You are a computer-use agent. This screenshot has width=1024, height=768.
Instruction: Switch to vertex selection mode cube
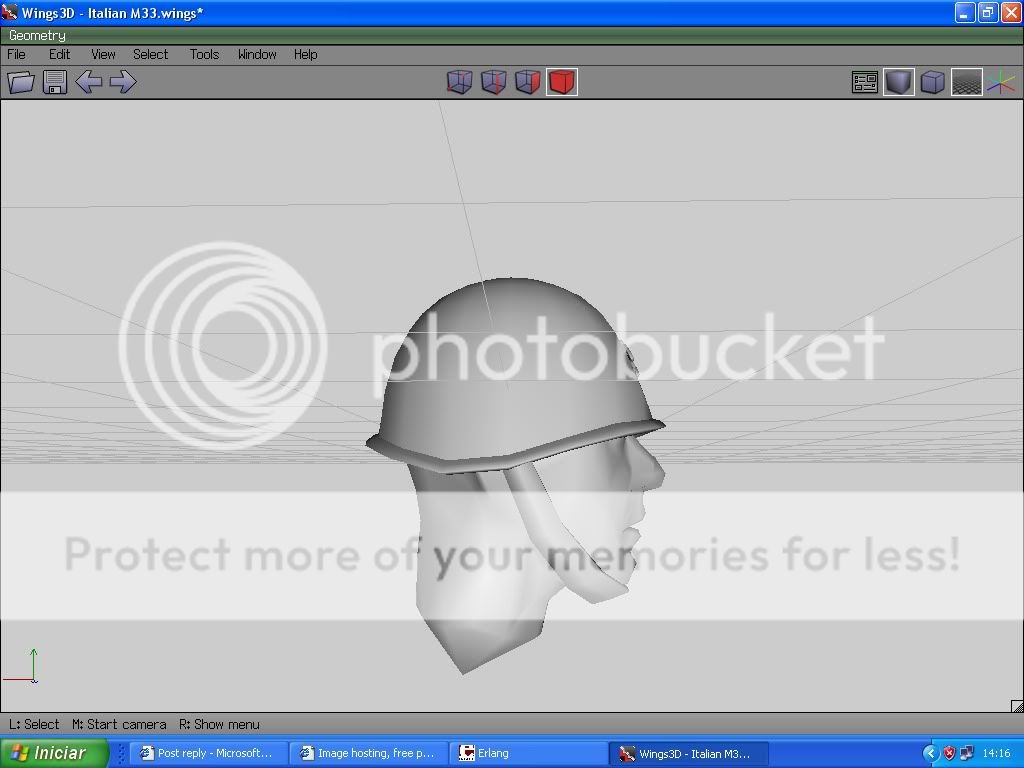[x=459, y=82]
